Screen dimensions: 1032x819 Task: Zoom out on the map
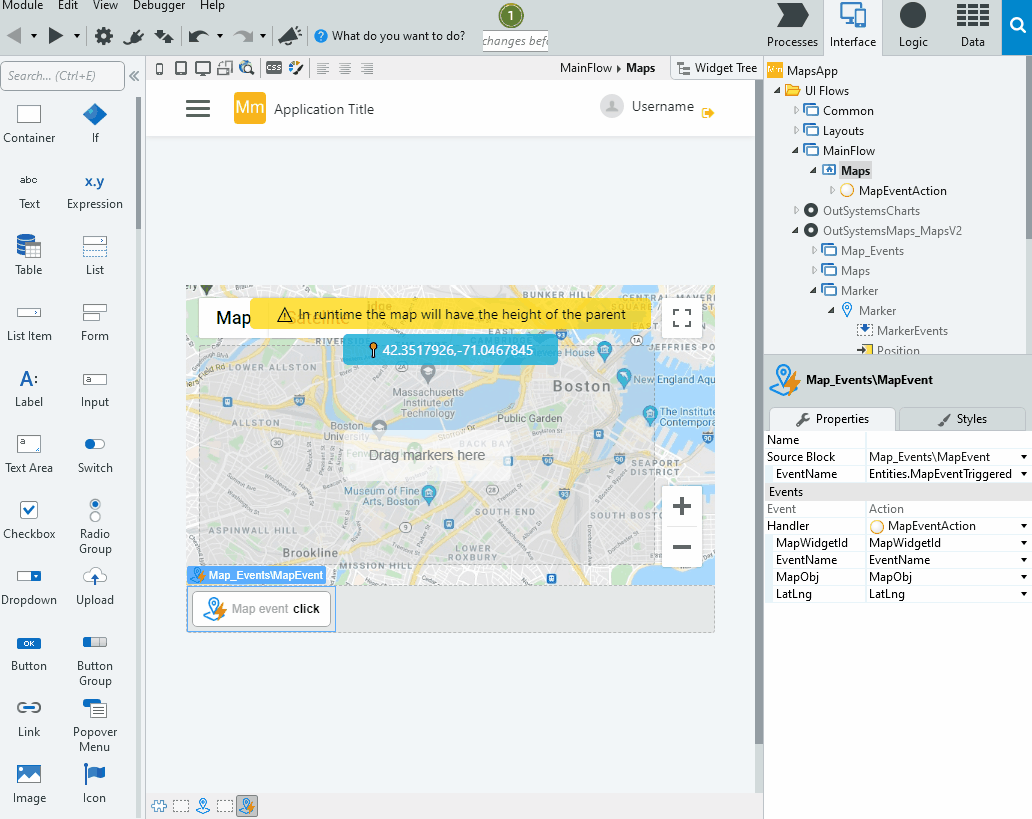(682, 547)
